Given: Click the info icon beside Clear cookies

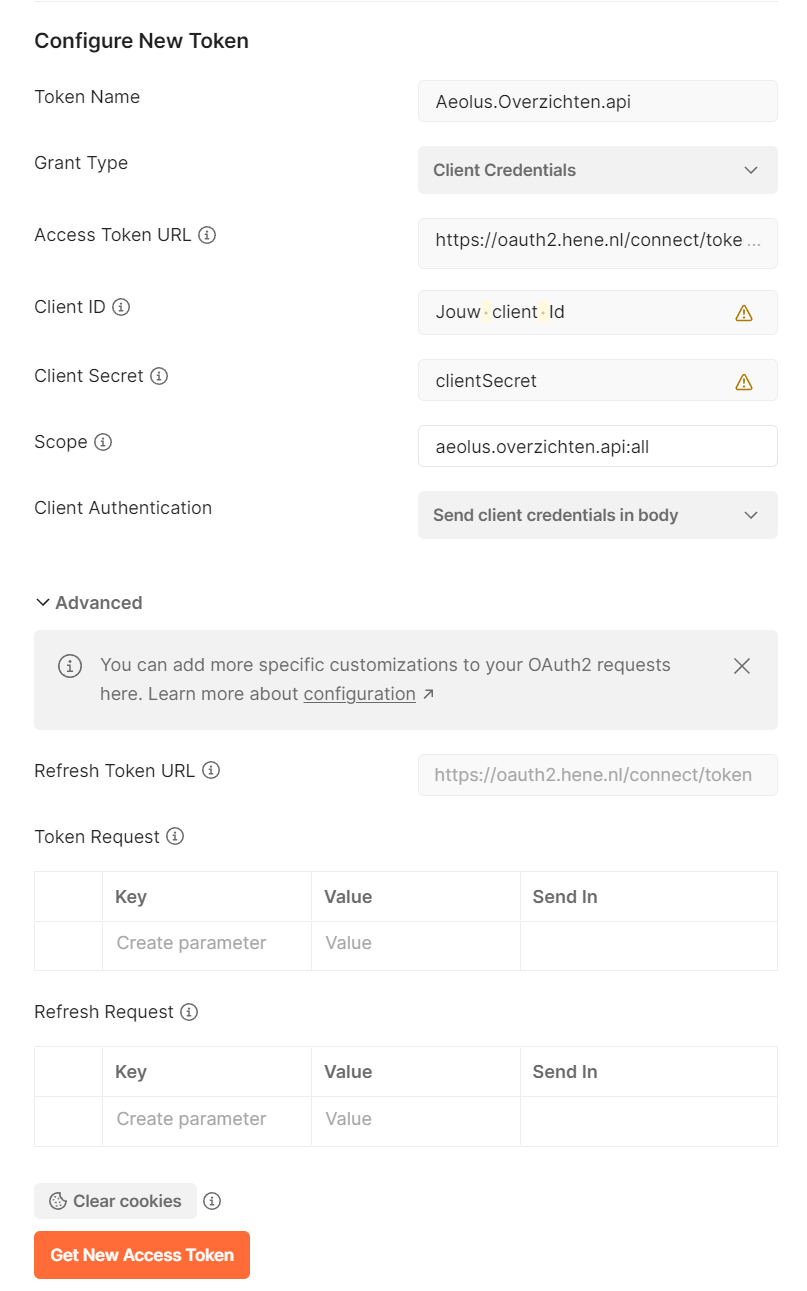Looking at the screenshot, I should (212, 1201).
